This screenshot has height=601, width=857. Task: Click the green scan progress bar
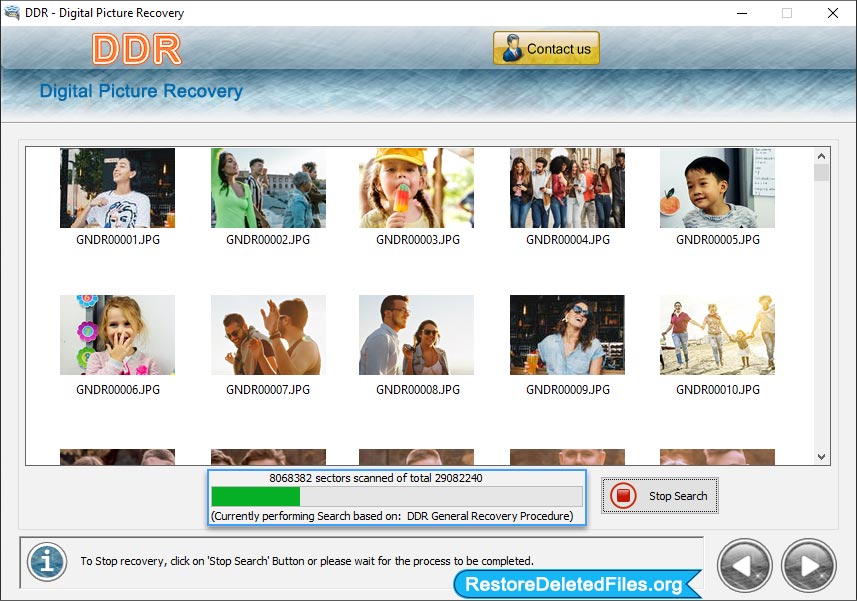tap(397, 496)
